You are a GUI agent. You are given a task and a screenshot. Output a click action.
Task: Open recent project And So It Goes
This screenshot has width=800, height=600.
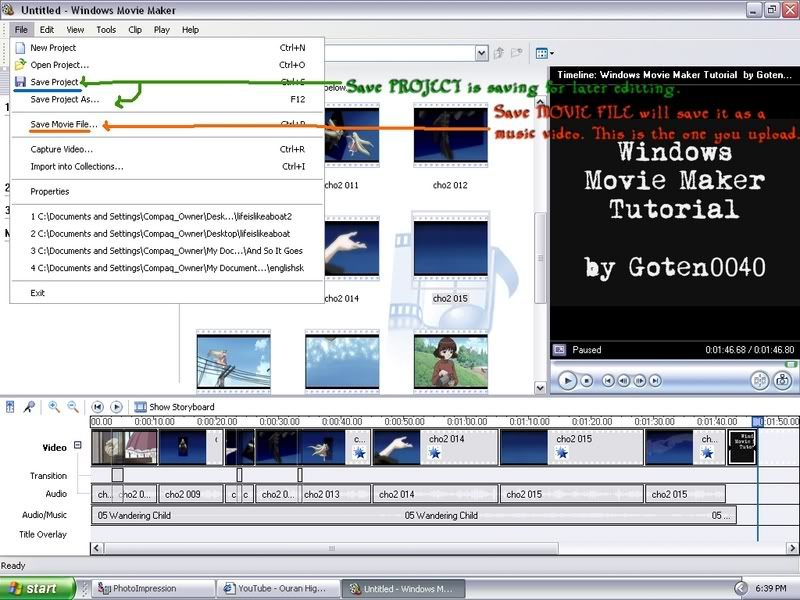click(167, 251)
